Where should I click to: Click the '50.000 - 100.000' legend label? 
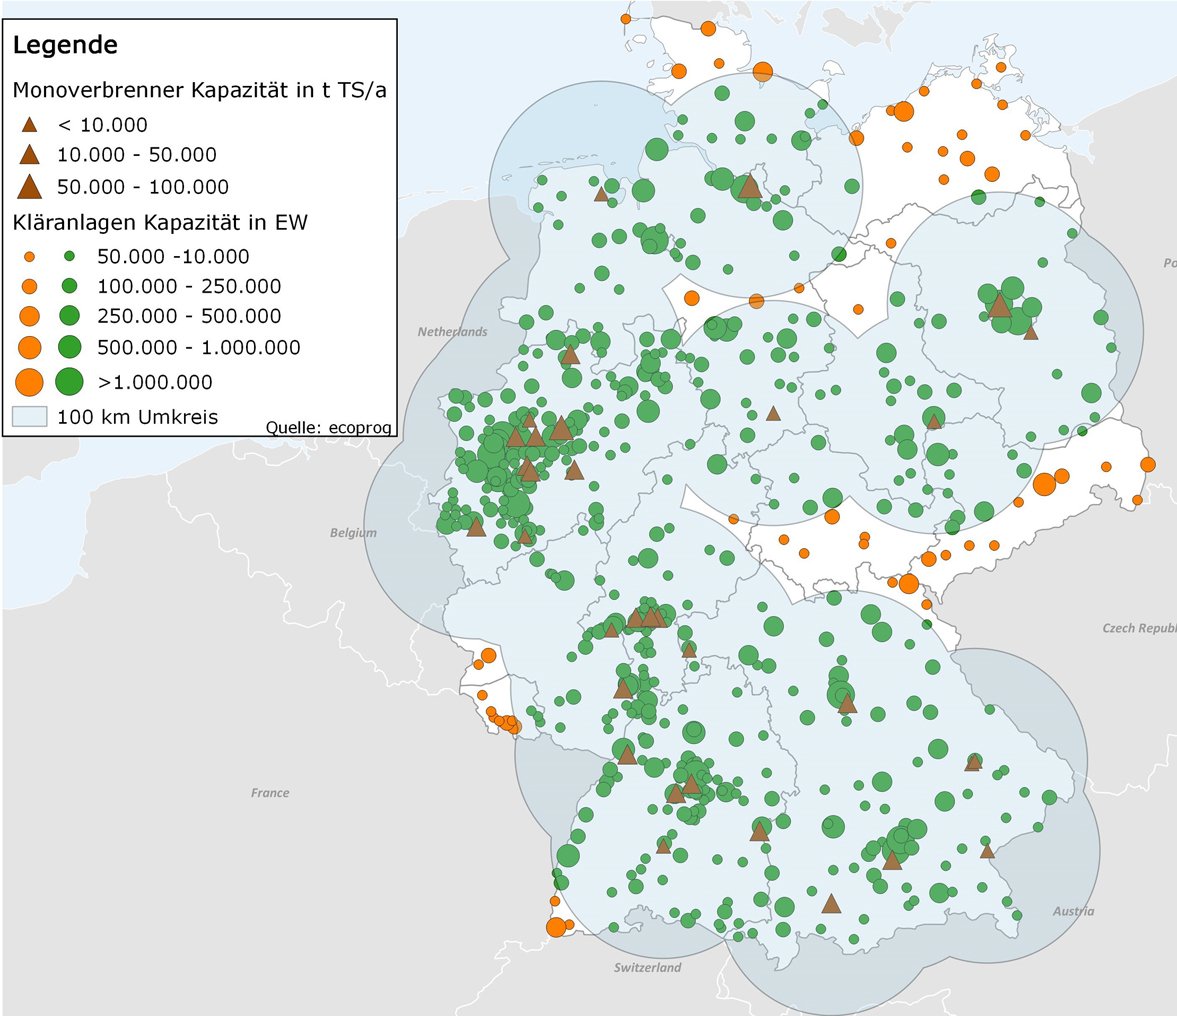[143, 187]
